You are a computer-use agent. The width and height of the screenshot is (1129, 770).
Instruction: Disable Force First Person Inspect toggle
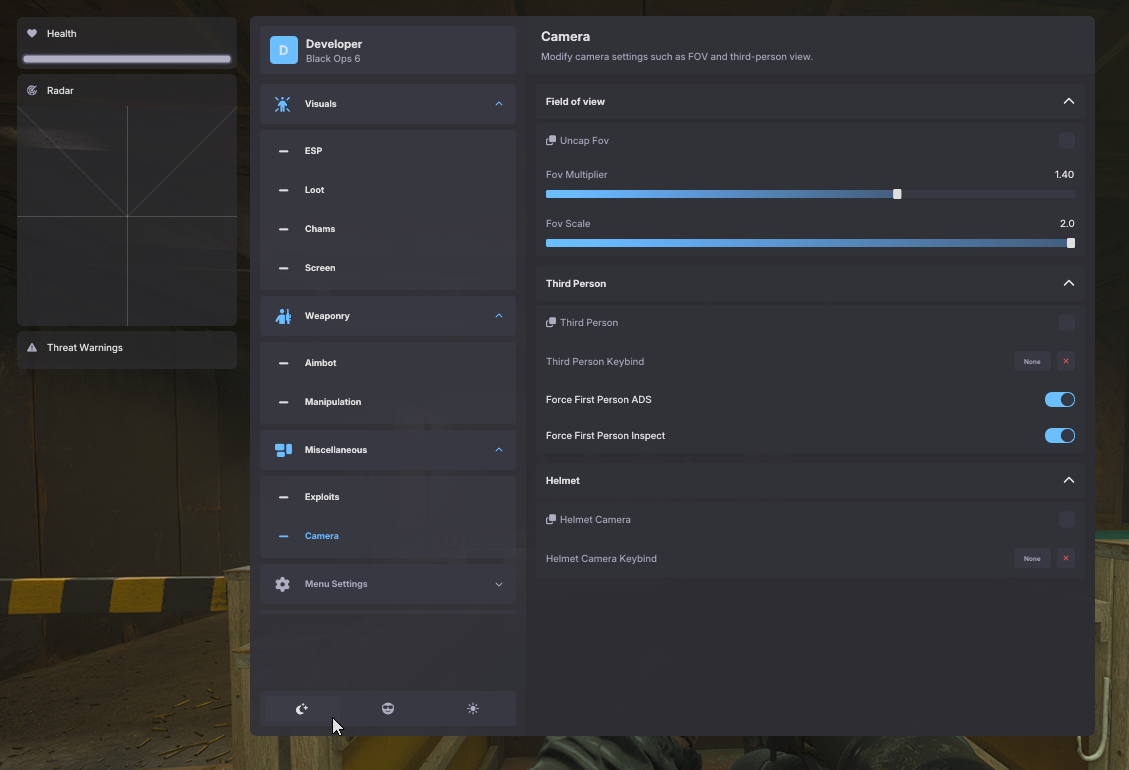tap(1059, 436)
